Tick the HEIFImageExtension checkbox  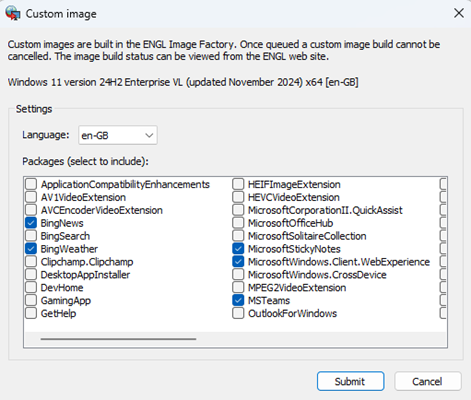point(238,184)
